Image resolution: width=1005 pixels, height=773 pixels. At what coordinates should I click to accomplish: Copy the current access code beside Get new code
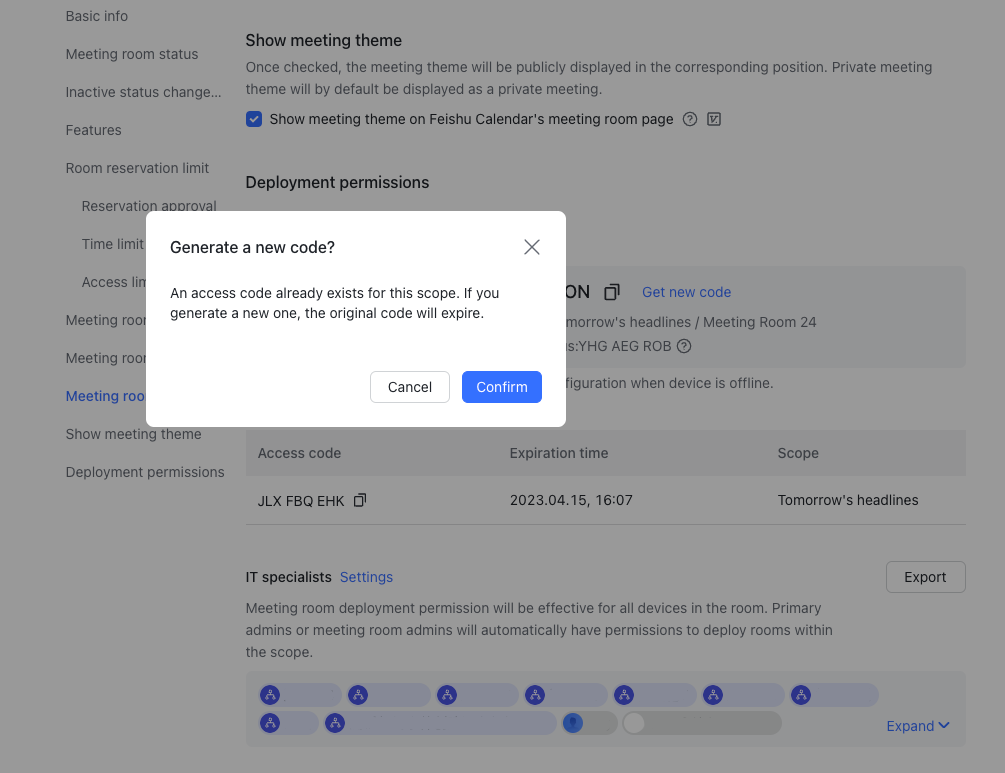[x=612, y=292]
